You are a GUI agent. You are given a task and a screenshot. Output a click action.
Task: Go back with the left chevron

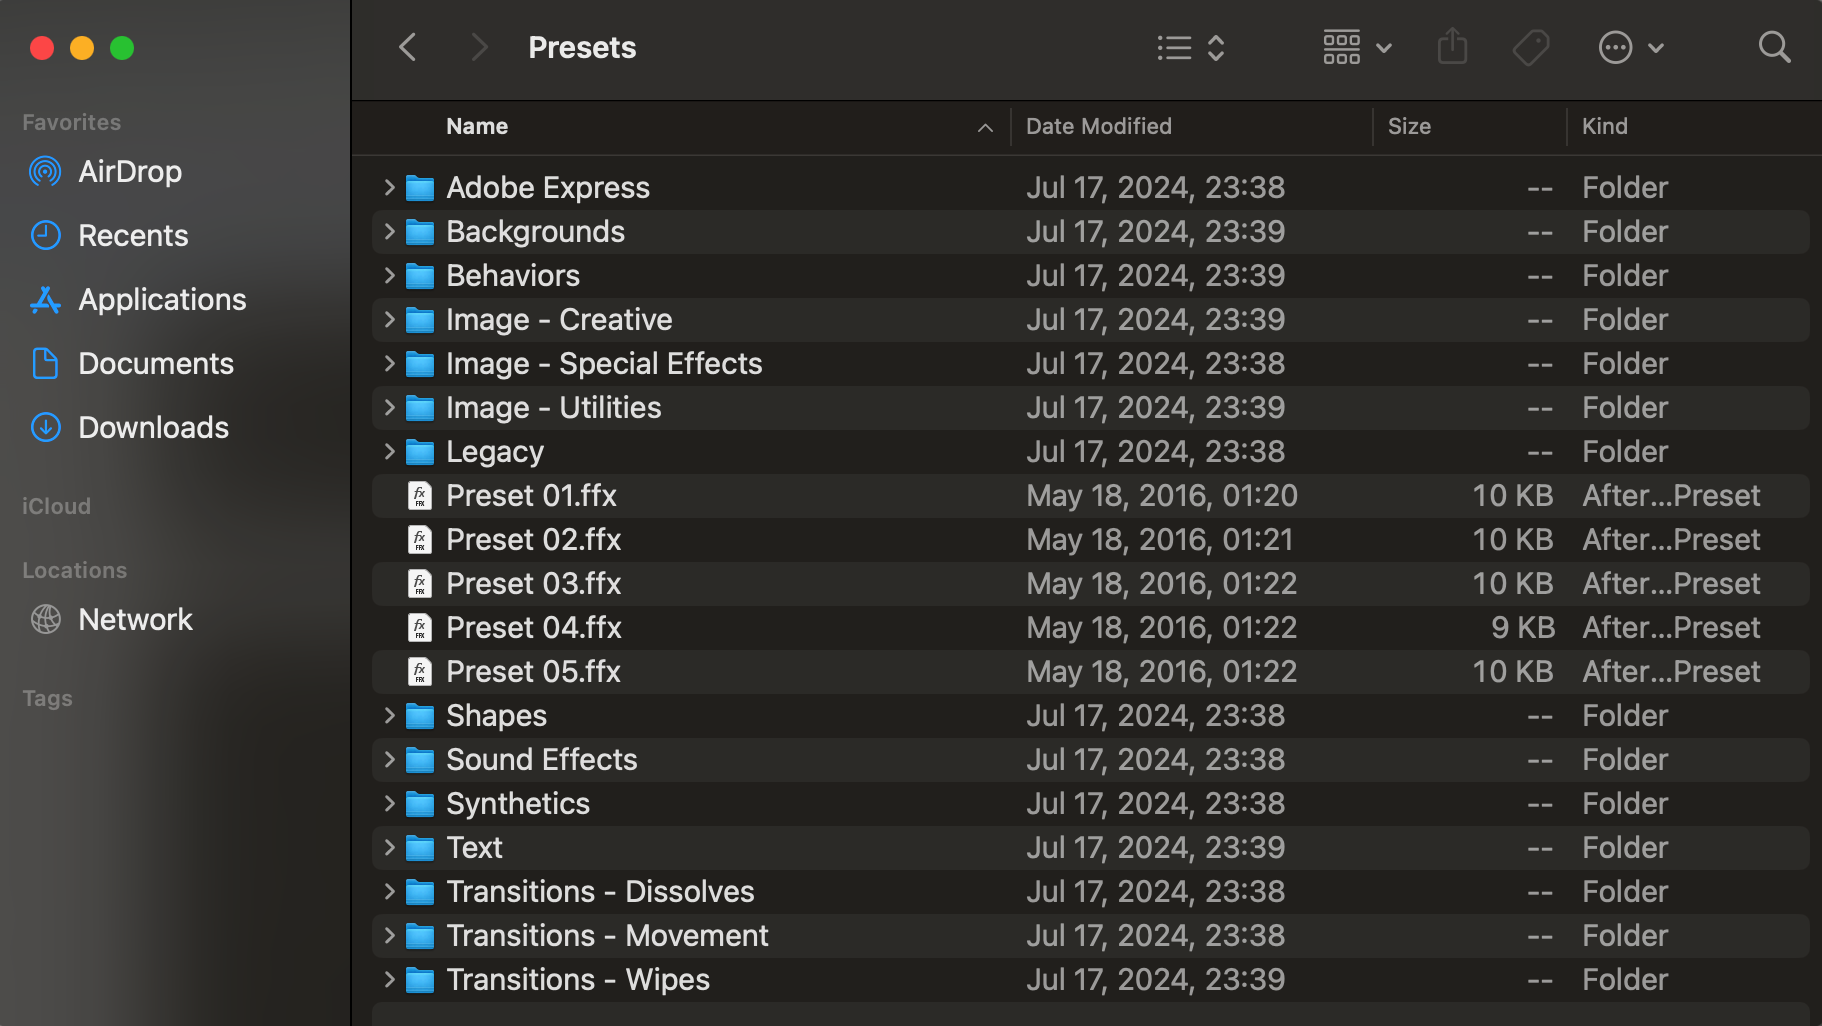pos(408,47)
